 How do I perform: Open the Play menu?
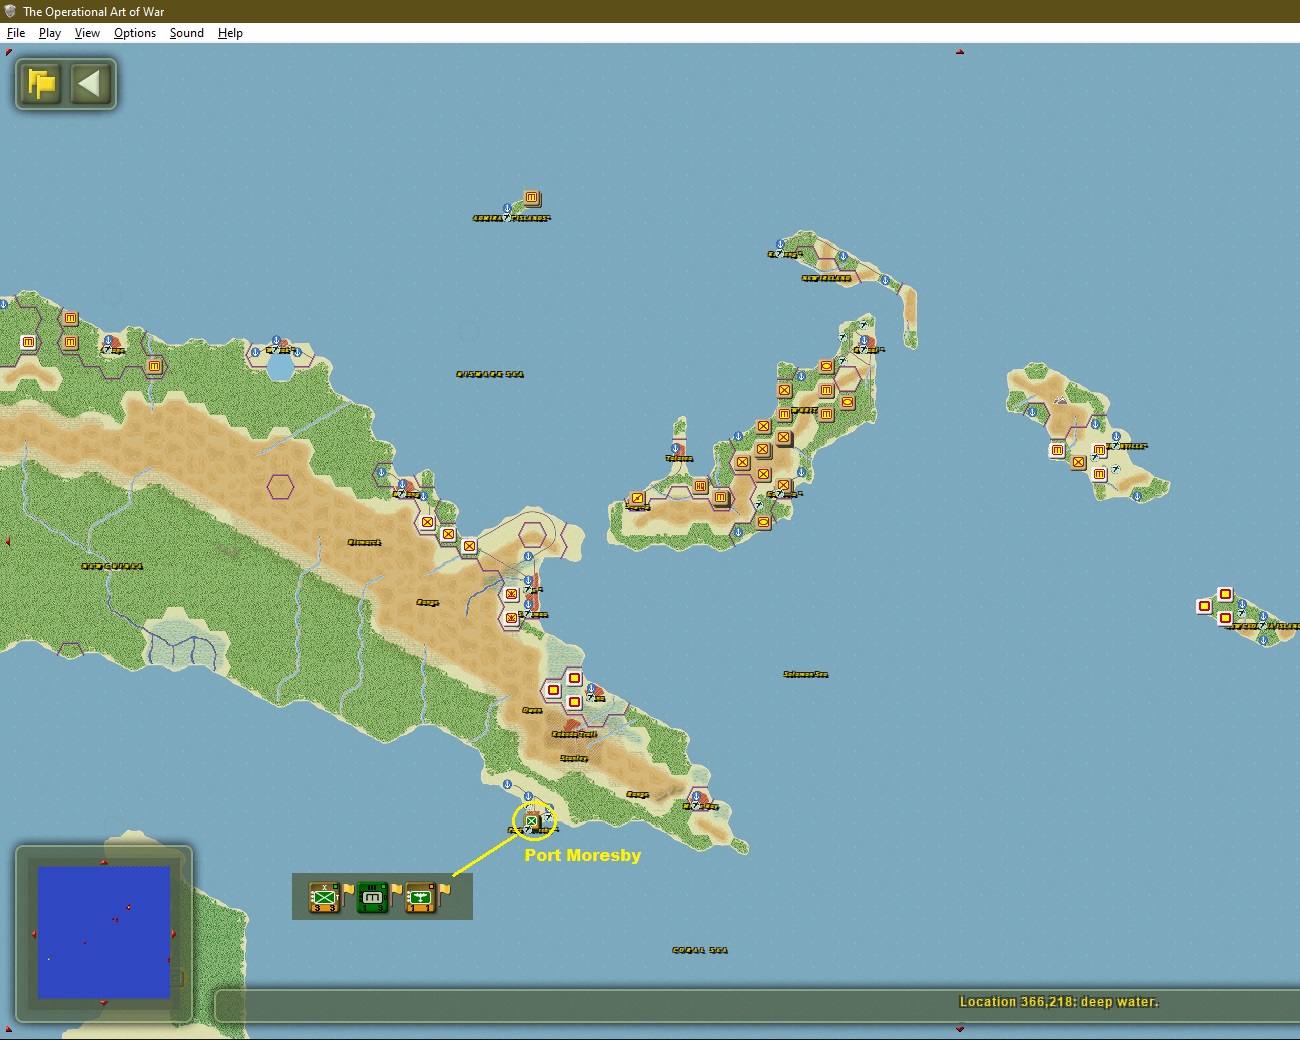(50, 33)
